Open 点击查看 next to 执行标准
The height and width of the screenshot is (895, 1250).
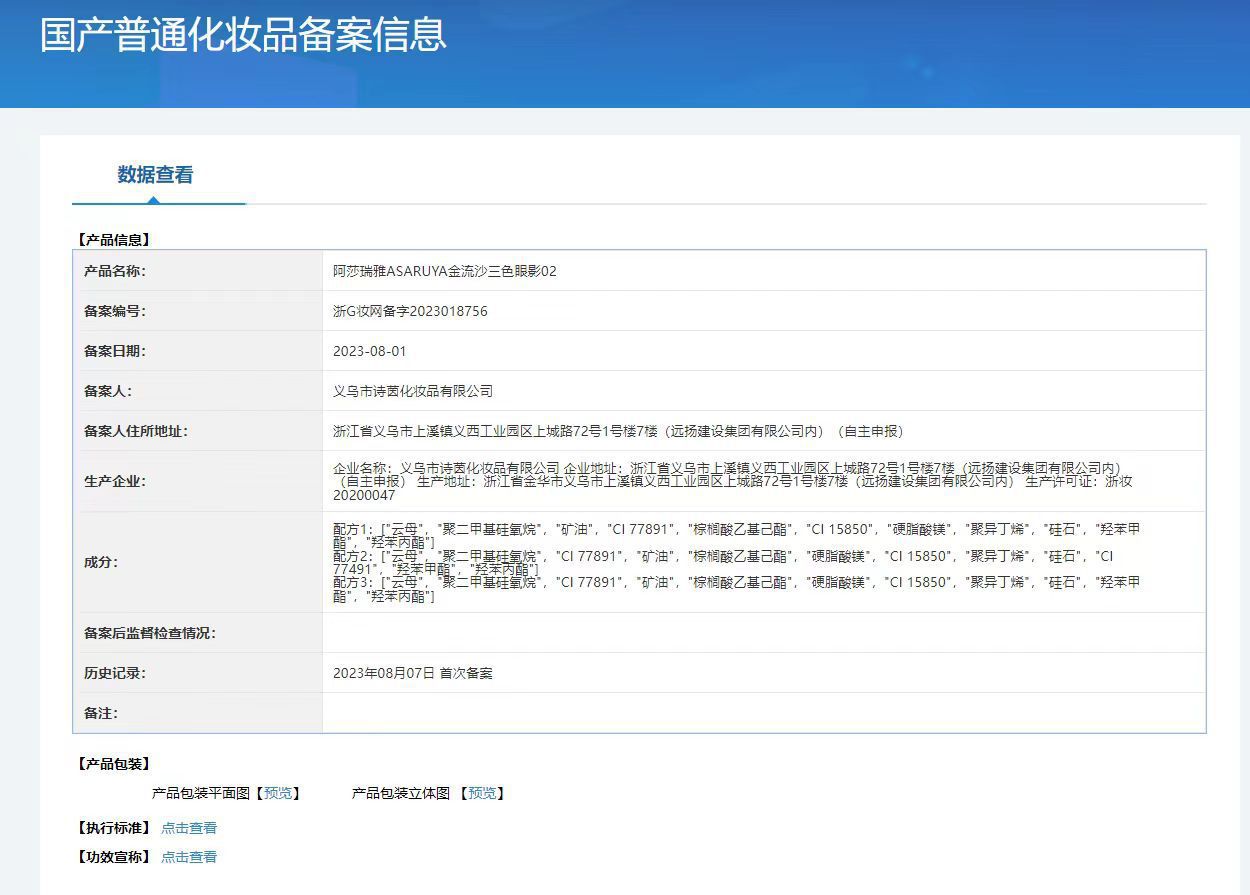point(189,828)
